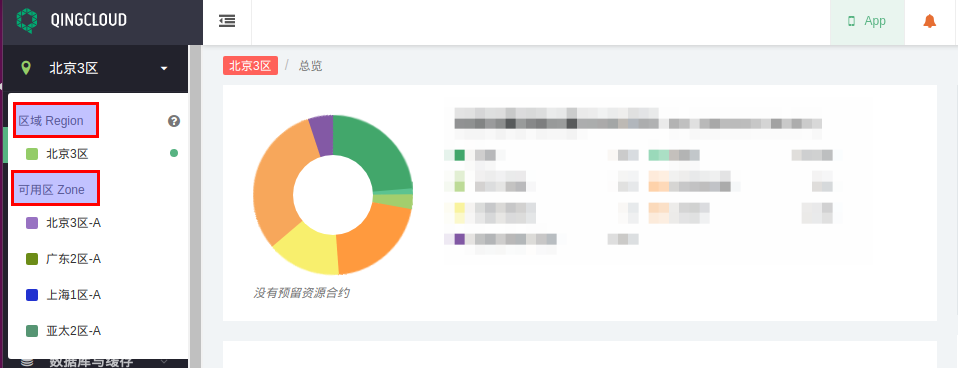Click the 总览 breadcrumb text
Viewport: 958px width, 368px height.
310,66
